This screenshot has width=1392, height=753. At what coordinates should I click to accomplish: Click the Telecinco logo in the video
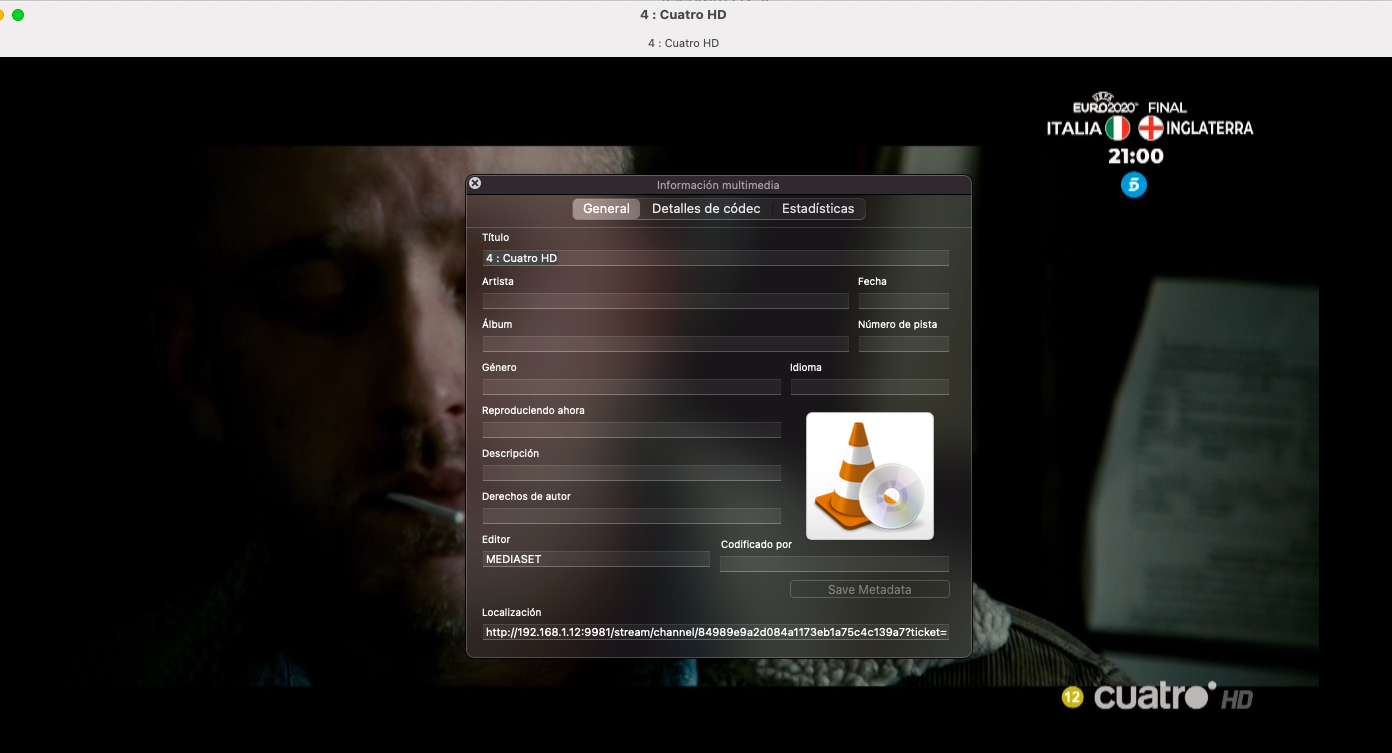click(x=1133, y=185)
